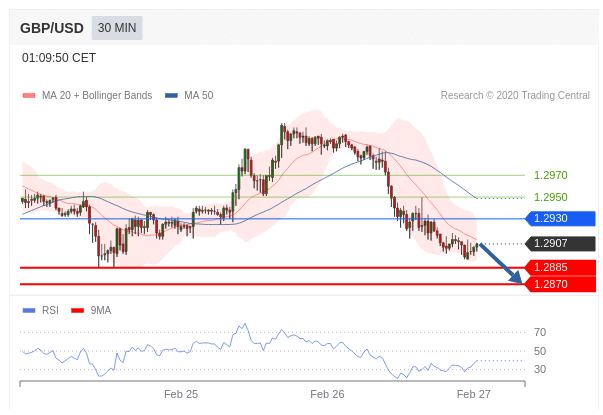Click the RSI legend label

click(50, 310)
